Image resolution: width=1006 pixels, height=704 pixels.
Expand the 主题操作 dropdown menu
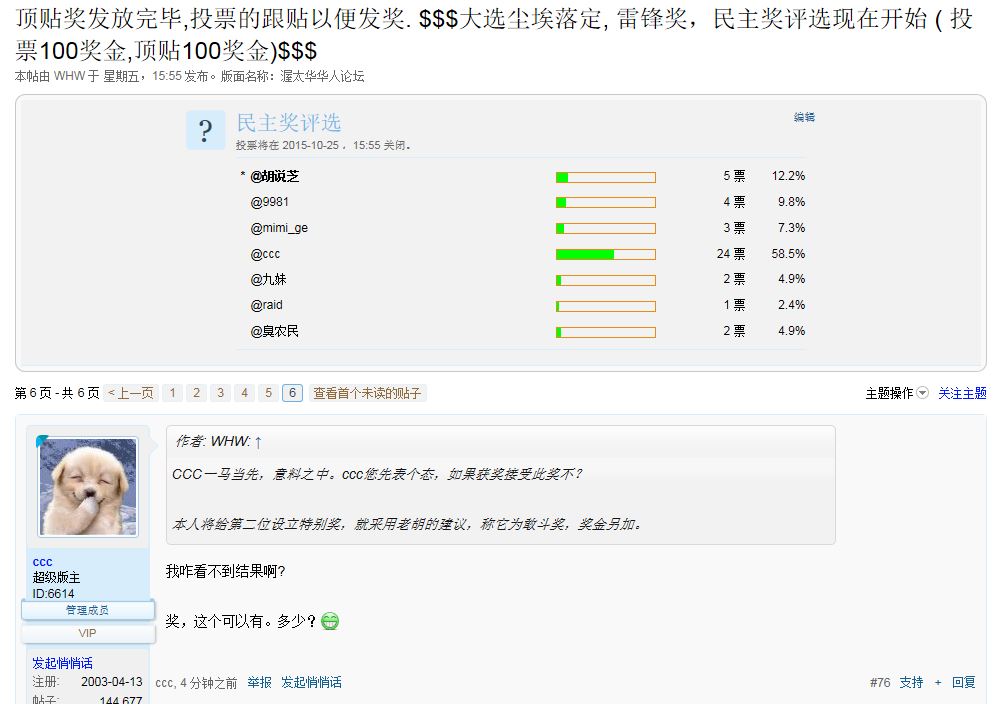click(897, 394)
